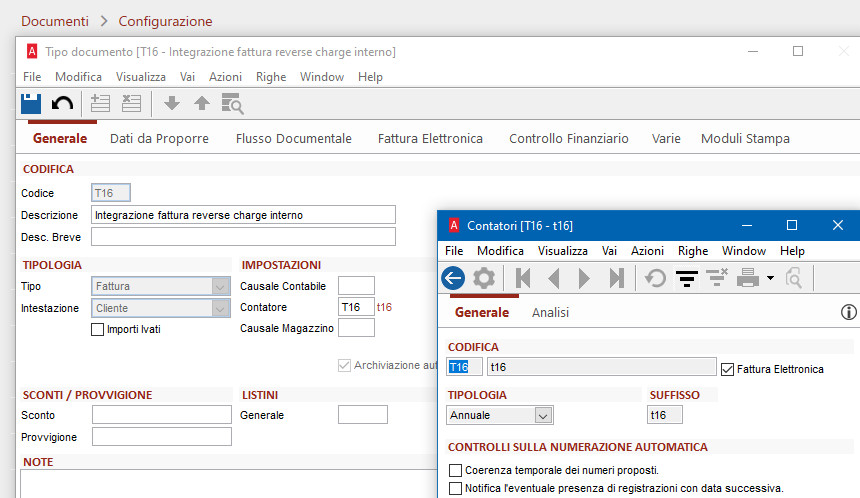
Task: Open Modifica menu in Tipo documento window
Action: pyautogui.click(x=78, y=77)
